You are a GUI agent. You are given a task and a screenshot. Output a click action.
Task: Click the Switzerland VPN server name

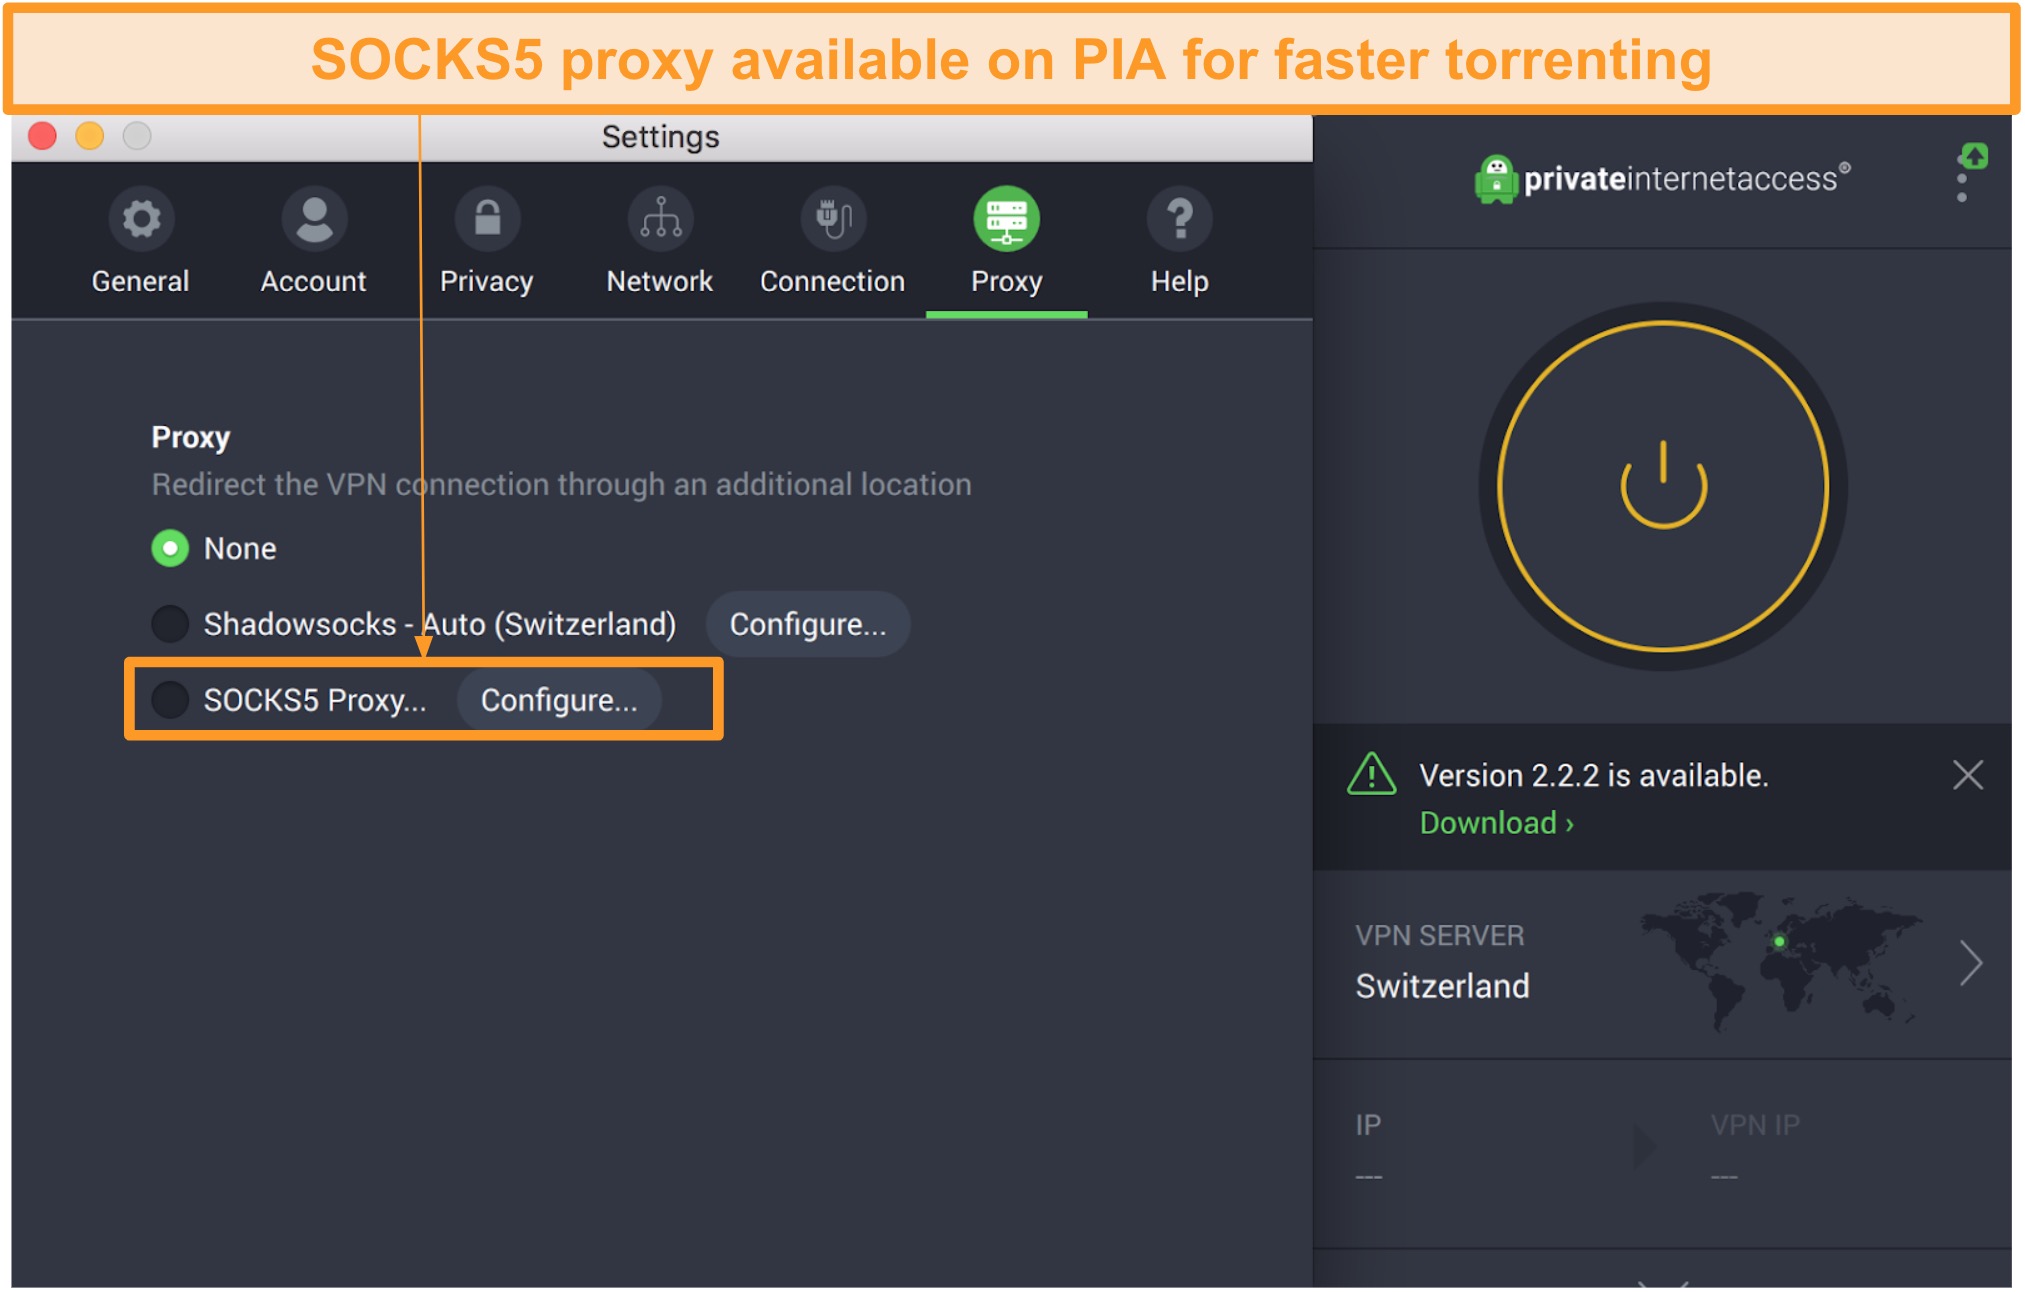point(1442,986)
